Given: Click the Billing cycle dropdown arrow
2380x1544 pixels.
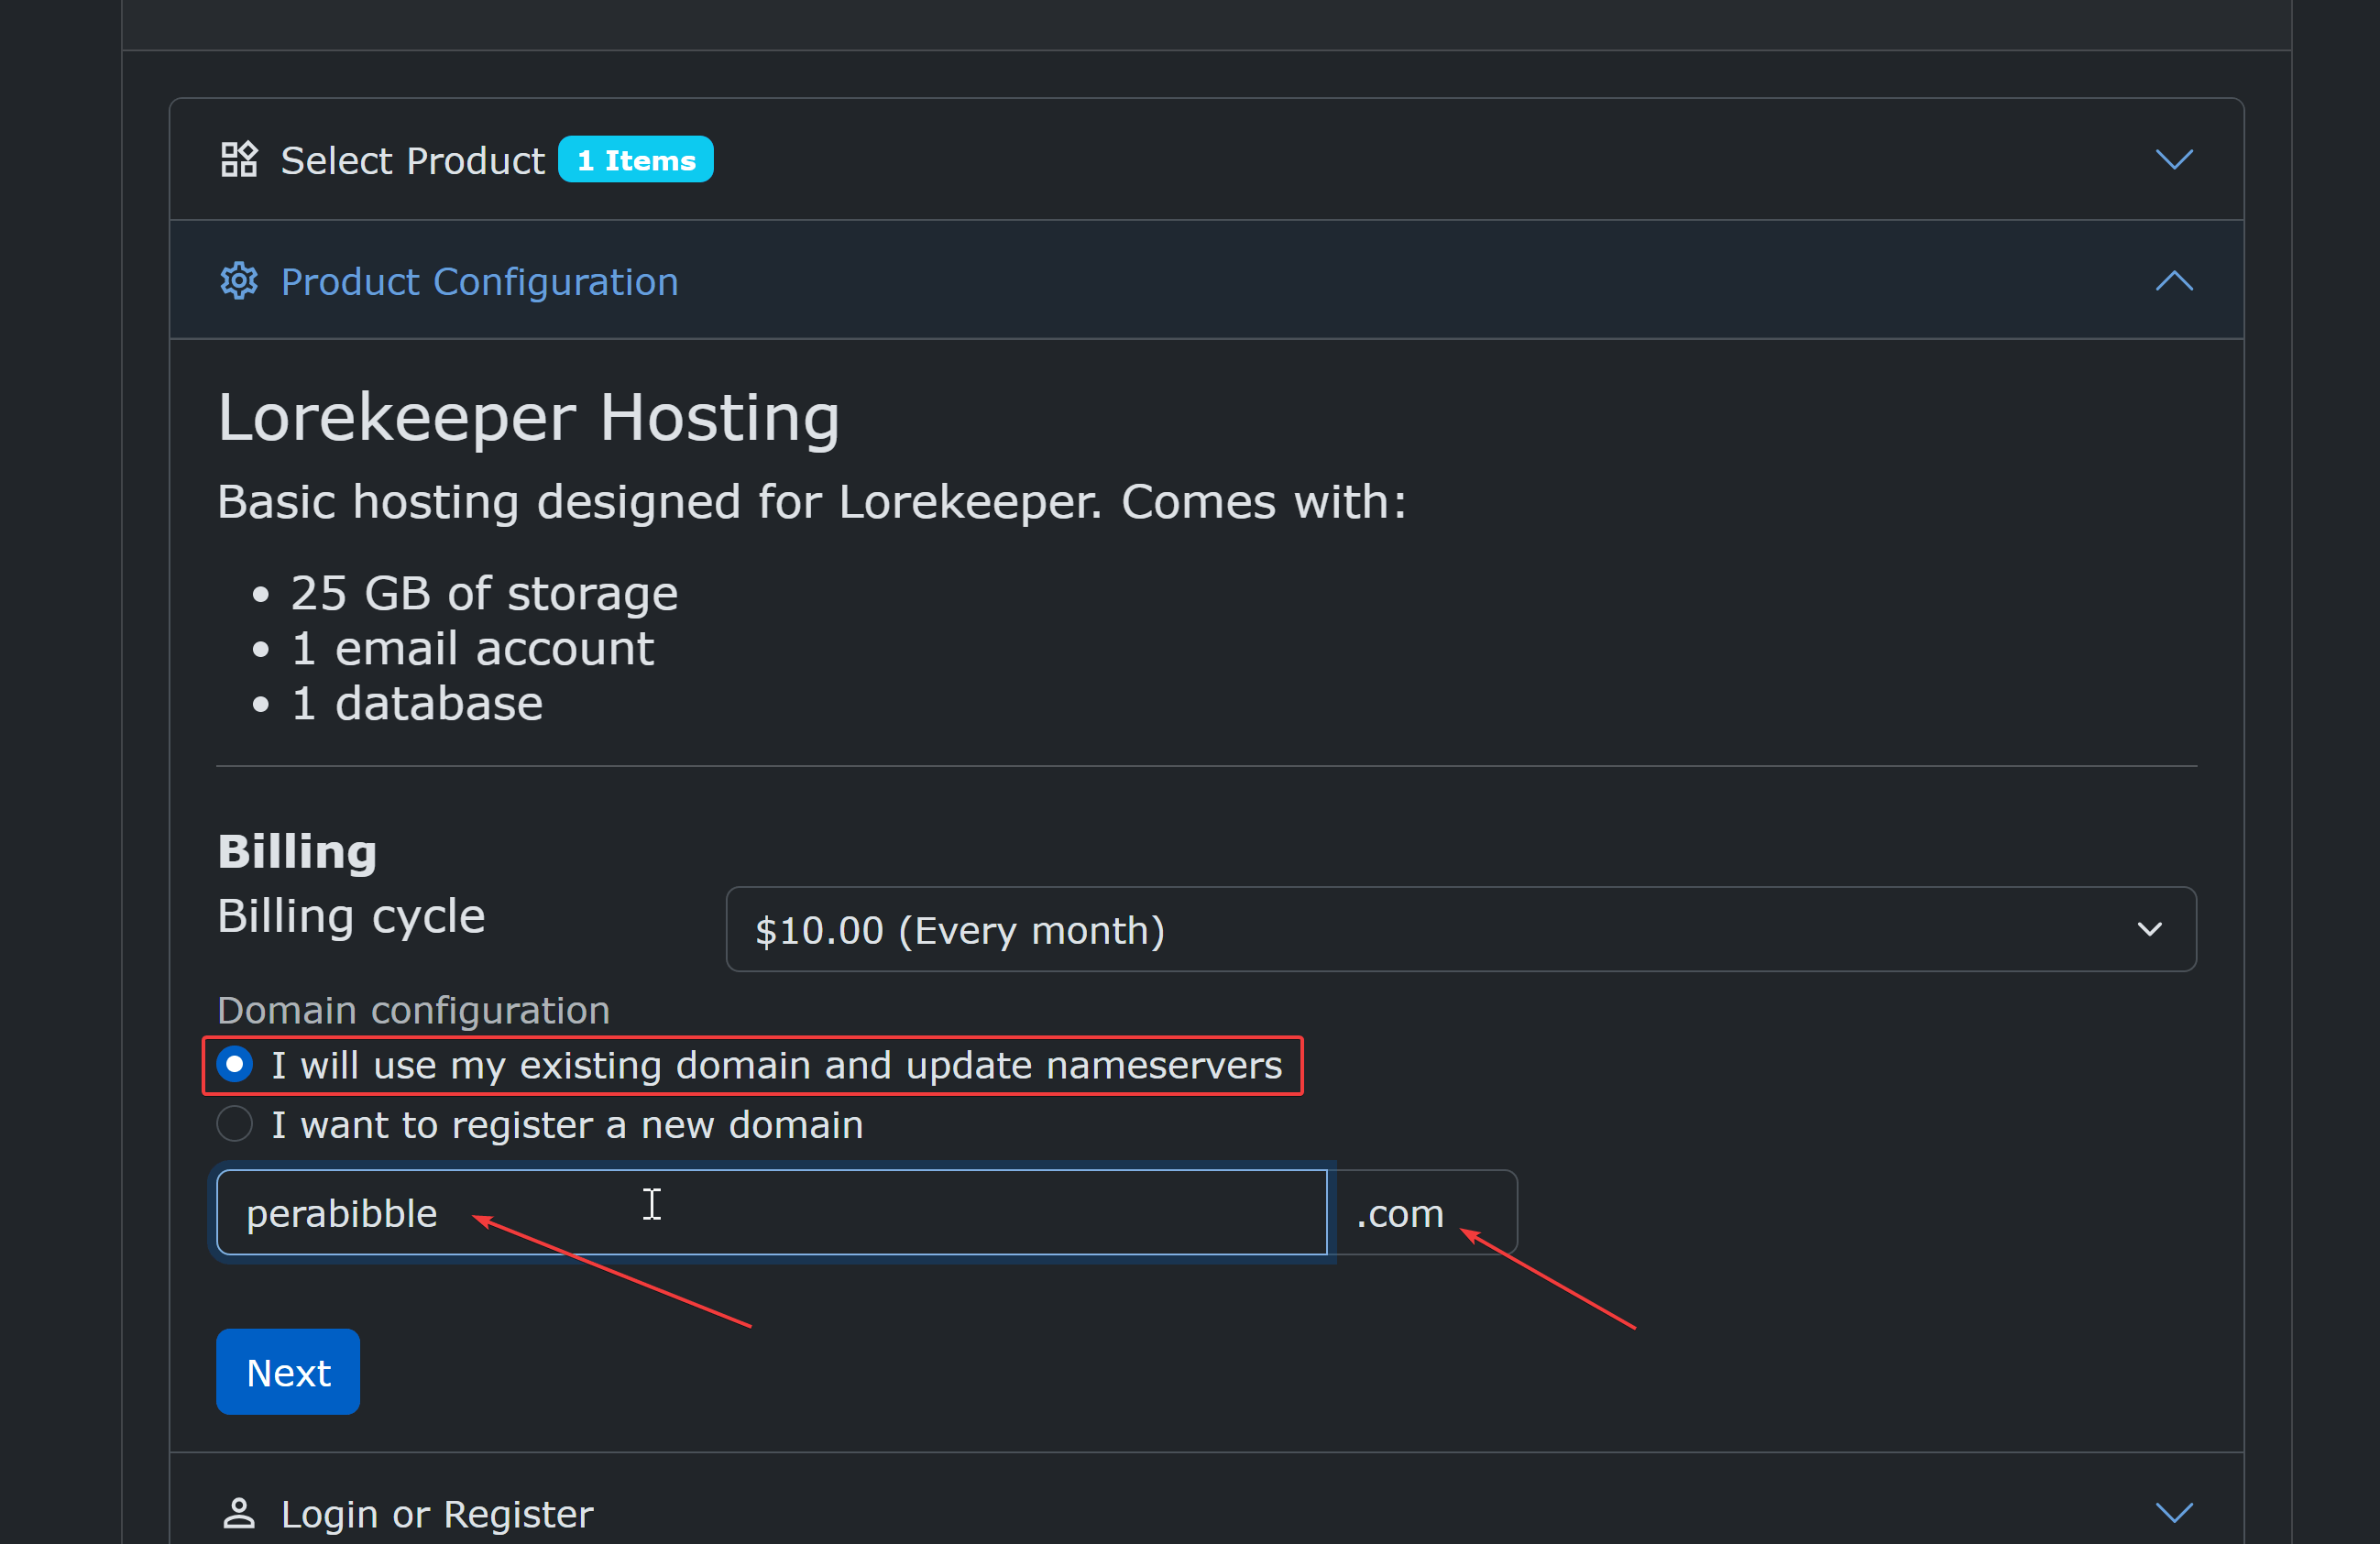Looking at the screenshot, I should (x=2149, y=930).
